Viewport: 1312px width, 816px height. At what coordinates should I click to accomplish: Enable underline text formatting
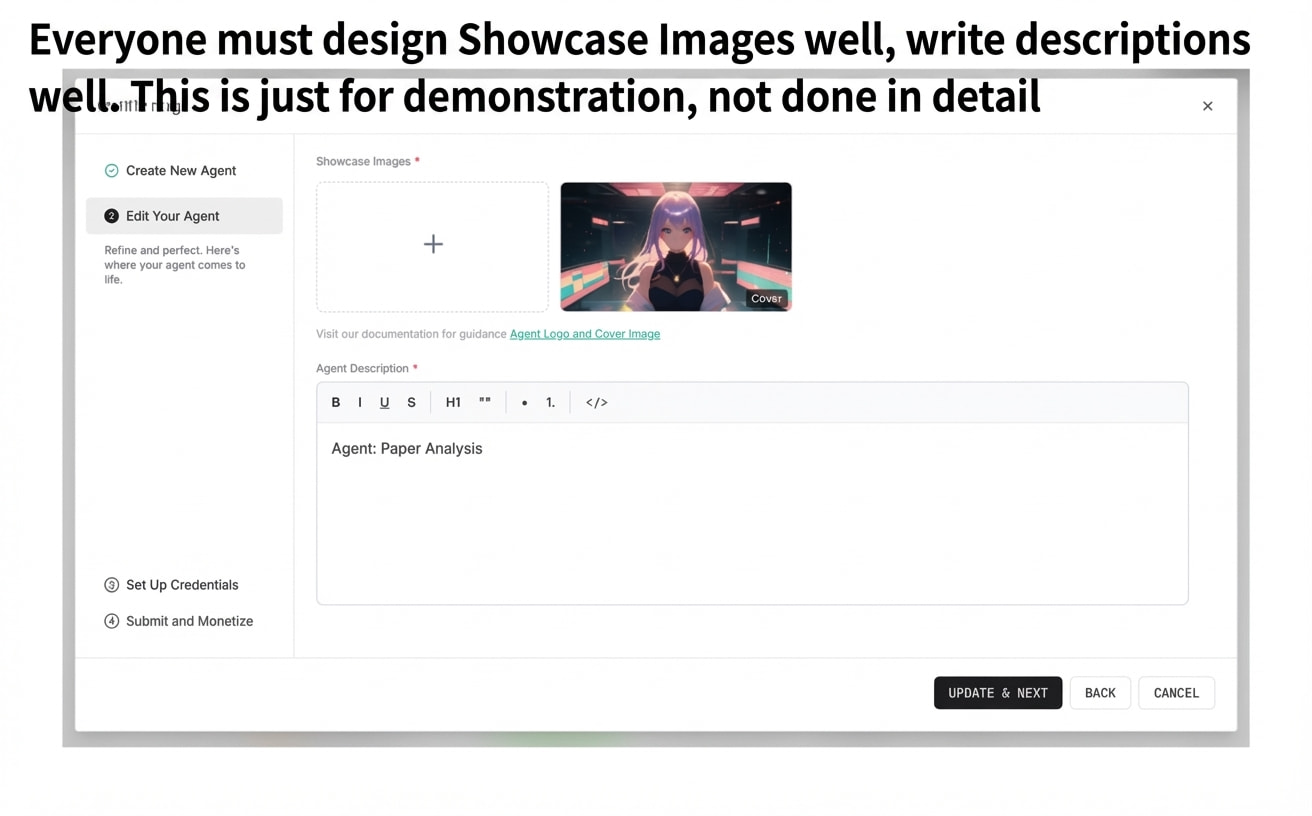(x=384, y=402)
